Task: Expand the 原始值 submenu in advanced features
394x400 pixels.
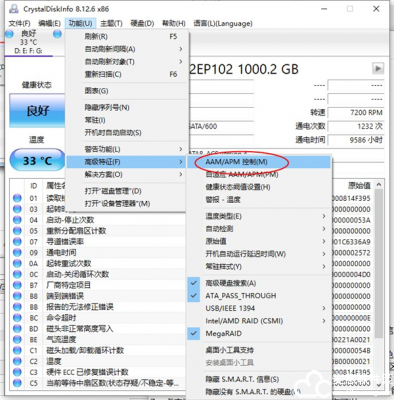Action: tap(259, 241)
